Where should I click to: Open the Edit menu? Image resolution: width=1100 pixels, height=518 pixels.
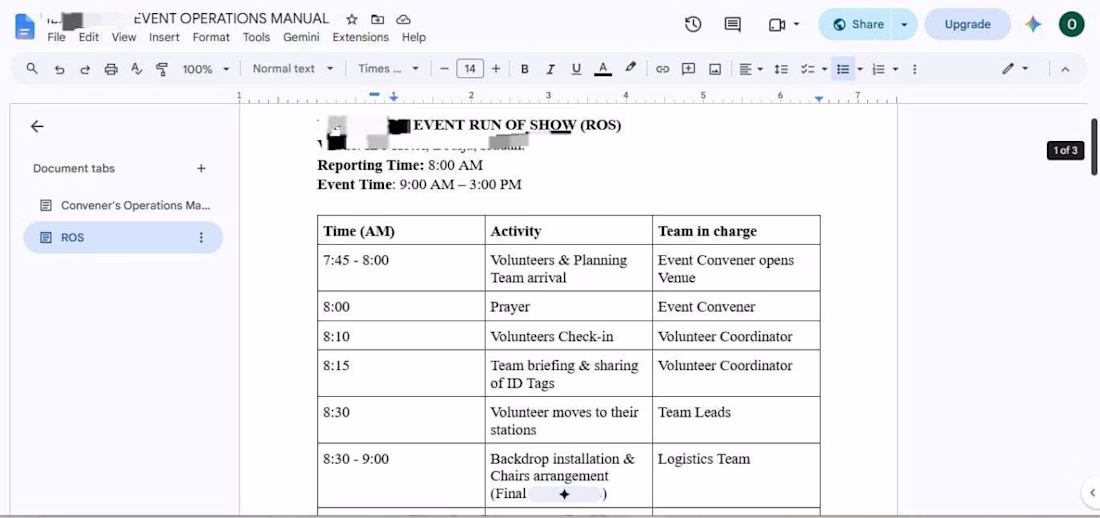88,37
